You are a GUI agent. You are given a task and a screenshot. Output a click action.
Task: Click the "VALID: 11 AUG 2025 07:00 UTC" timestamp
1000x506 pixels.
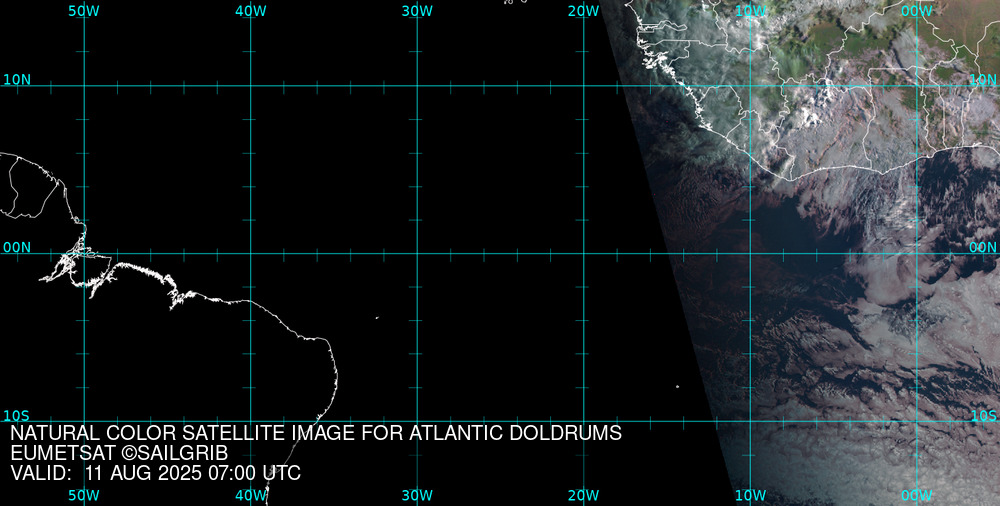[156, 473]
